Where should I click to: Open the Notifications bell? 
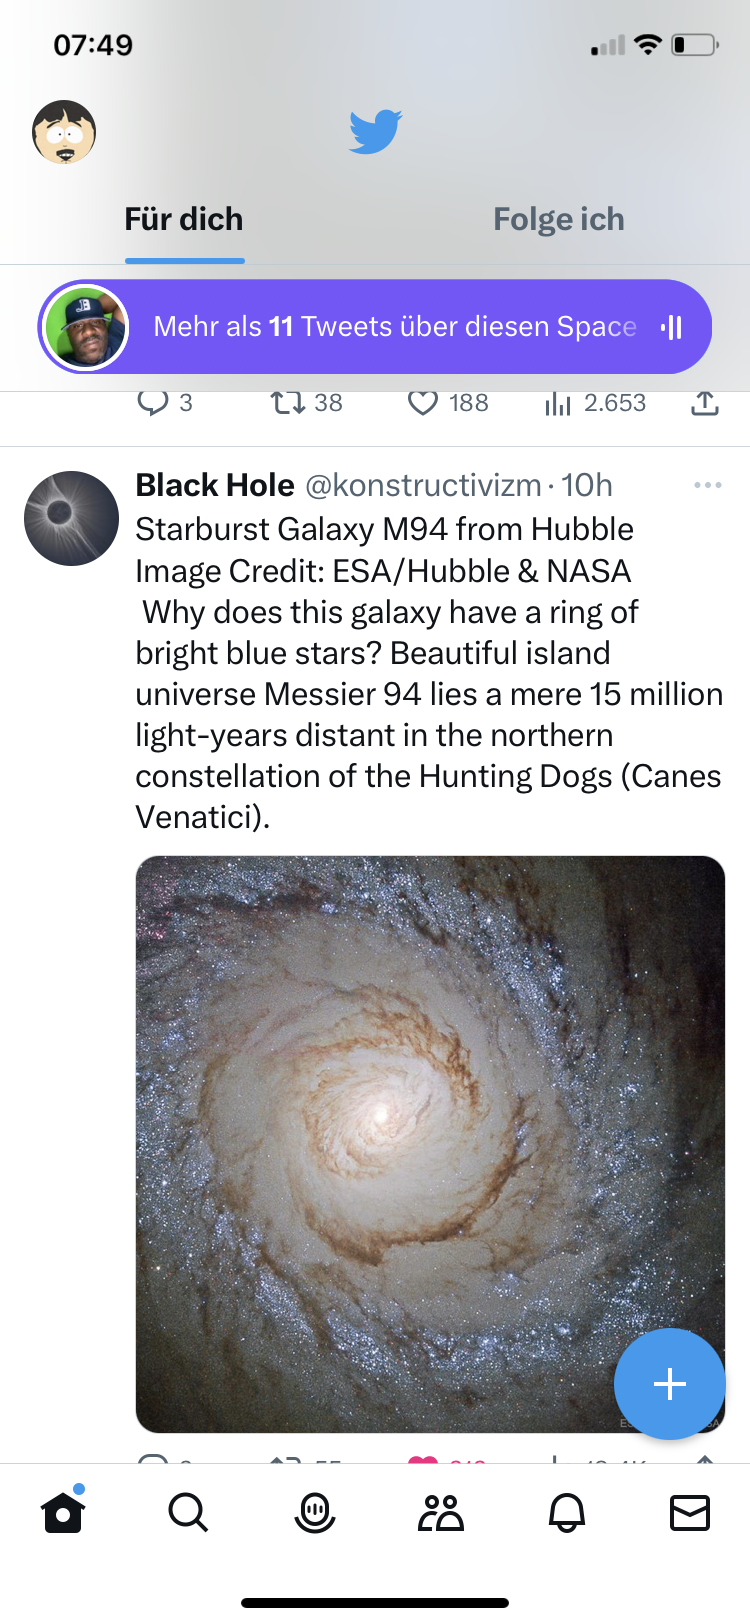click(x=566, y=1513)
